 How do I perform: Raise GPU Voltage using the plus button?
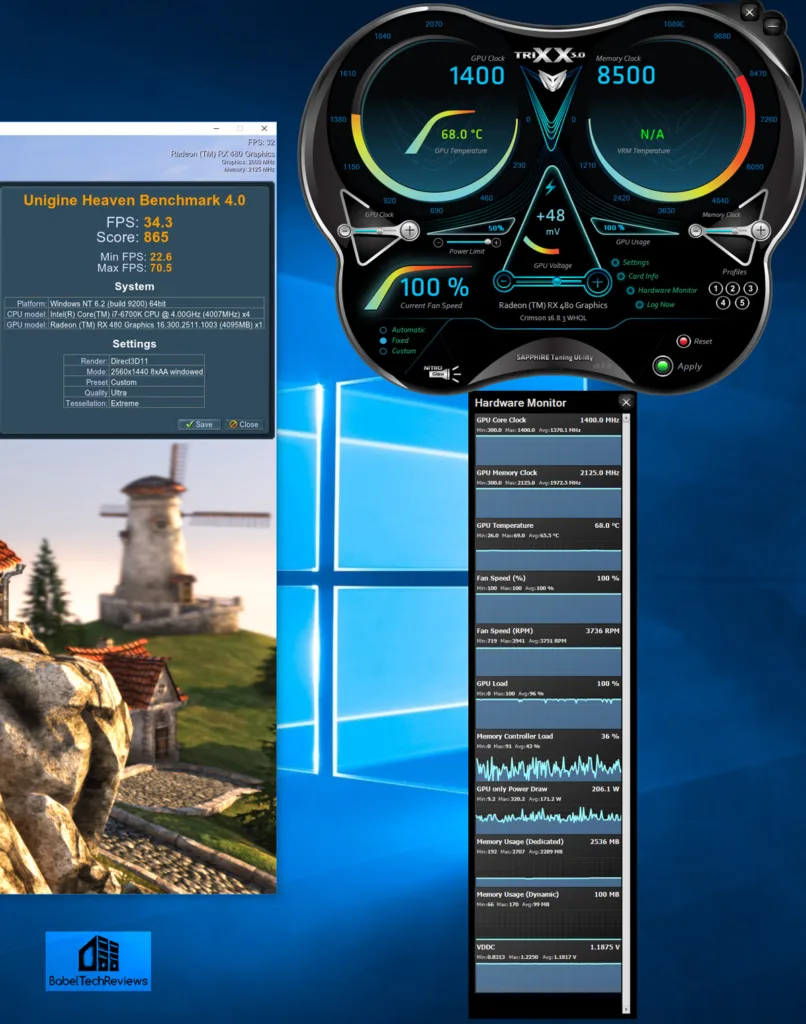(x=597, y=282)
